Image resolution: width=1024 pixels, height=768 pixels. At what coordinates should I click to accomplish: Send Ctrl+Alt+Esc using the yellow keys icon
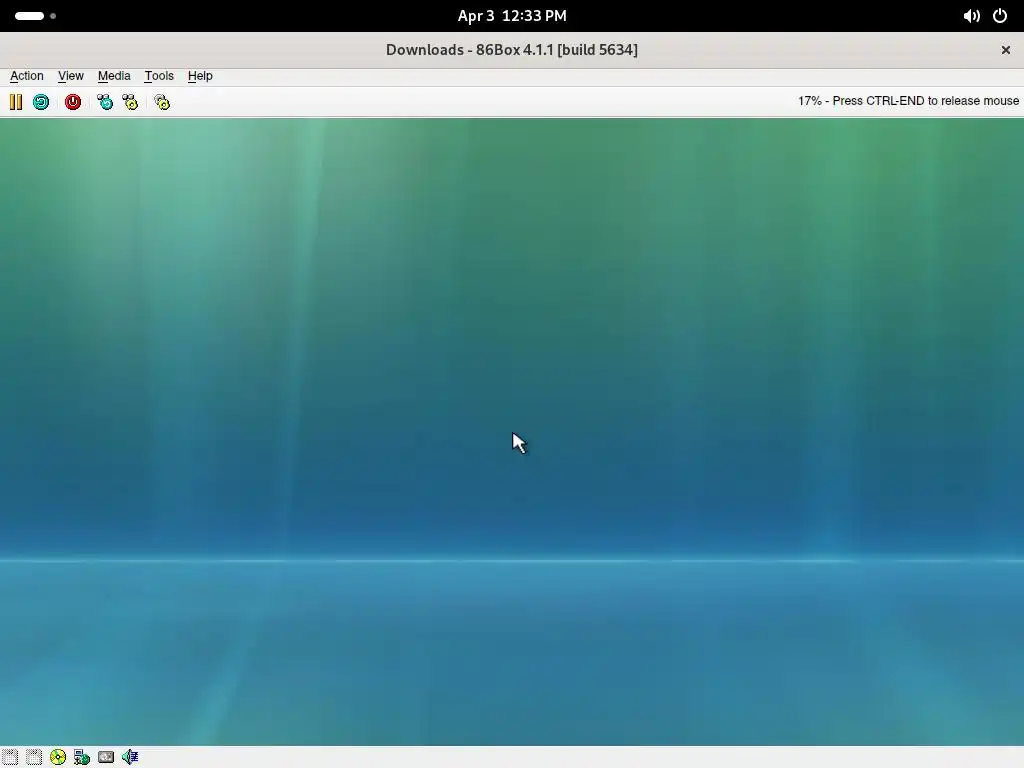pos(130,102)
